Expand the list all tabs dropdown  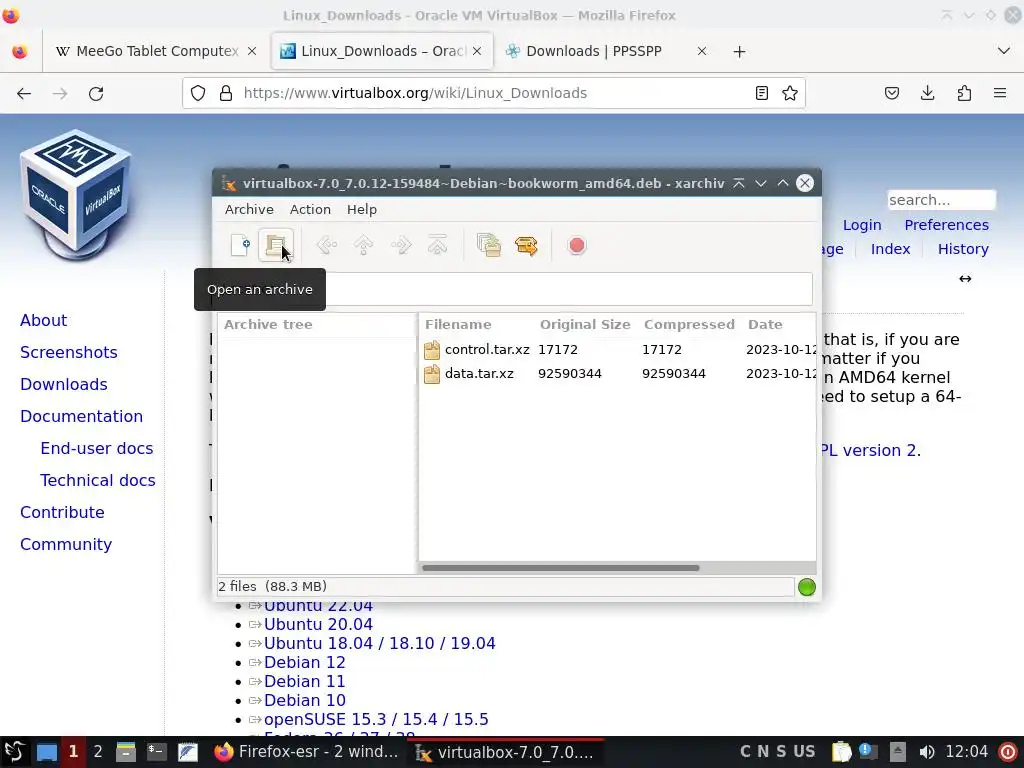[x=1004, y=51]
